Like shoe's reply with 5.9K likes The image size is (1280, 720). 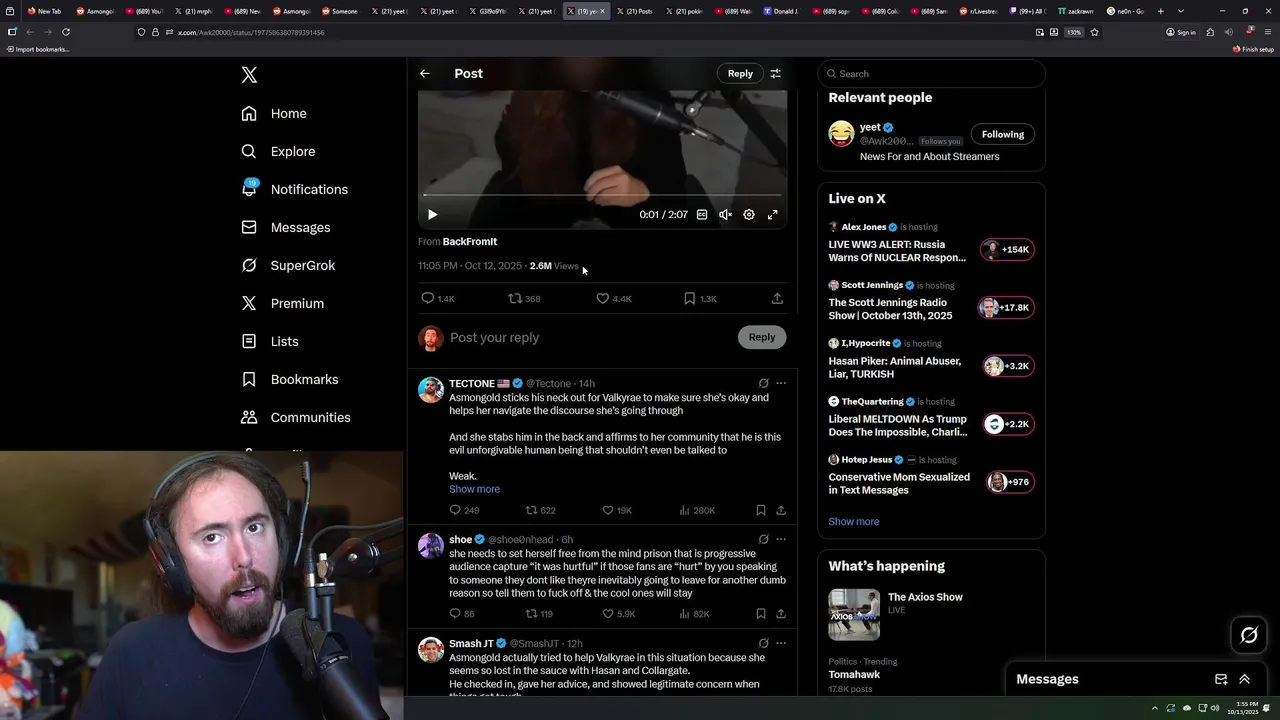pos(618,614)
